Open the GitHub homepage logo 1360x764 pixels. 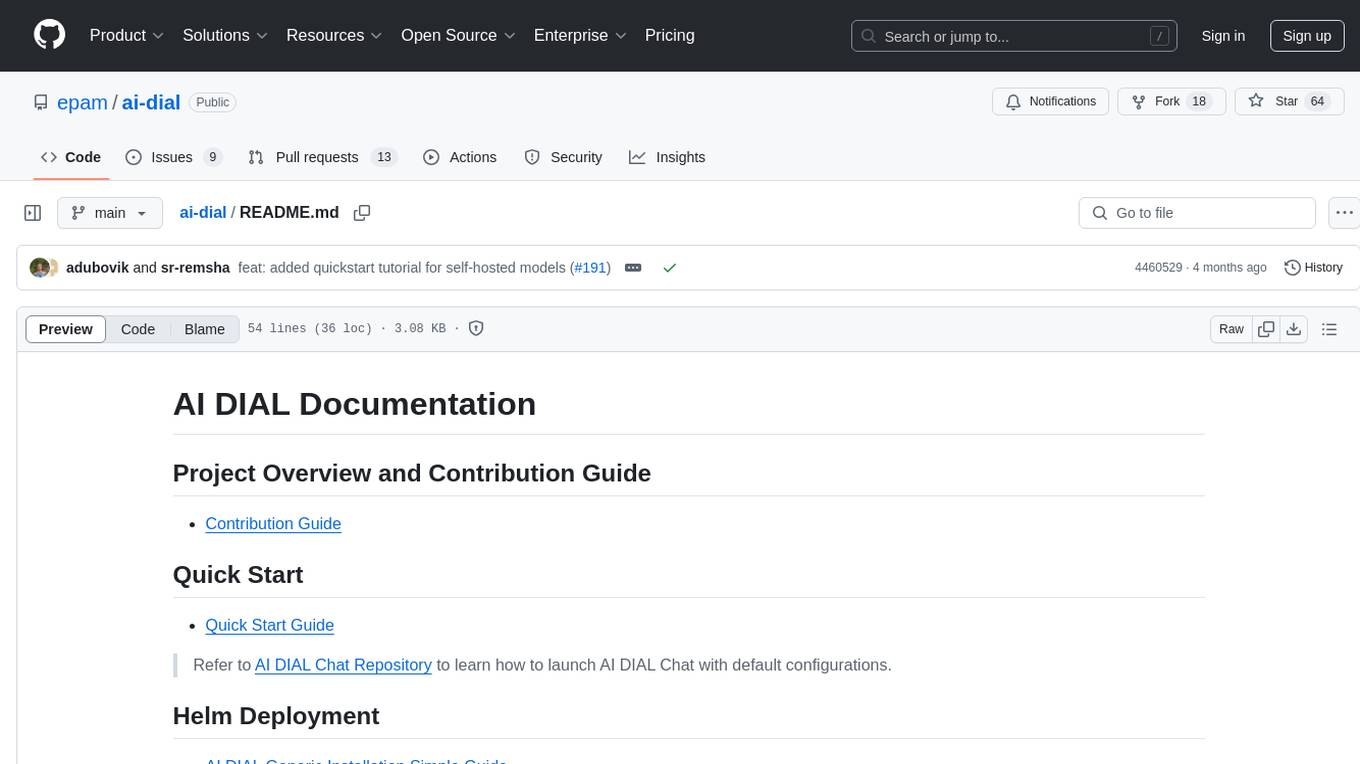tap(49, 35)
